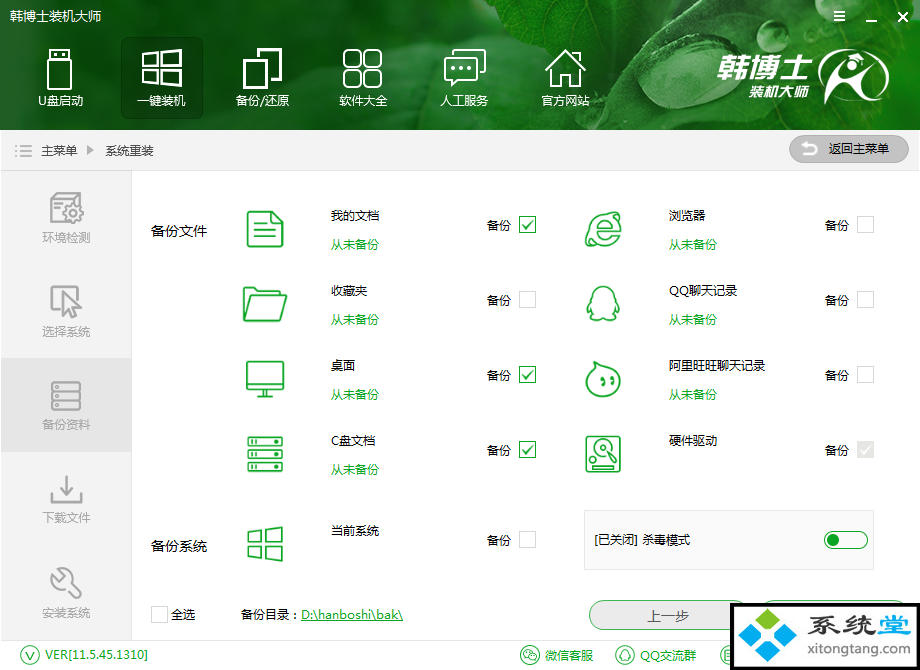920x670 pixels.
Task: Click the 我的文档 label text
Action: [355, 216]
